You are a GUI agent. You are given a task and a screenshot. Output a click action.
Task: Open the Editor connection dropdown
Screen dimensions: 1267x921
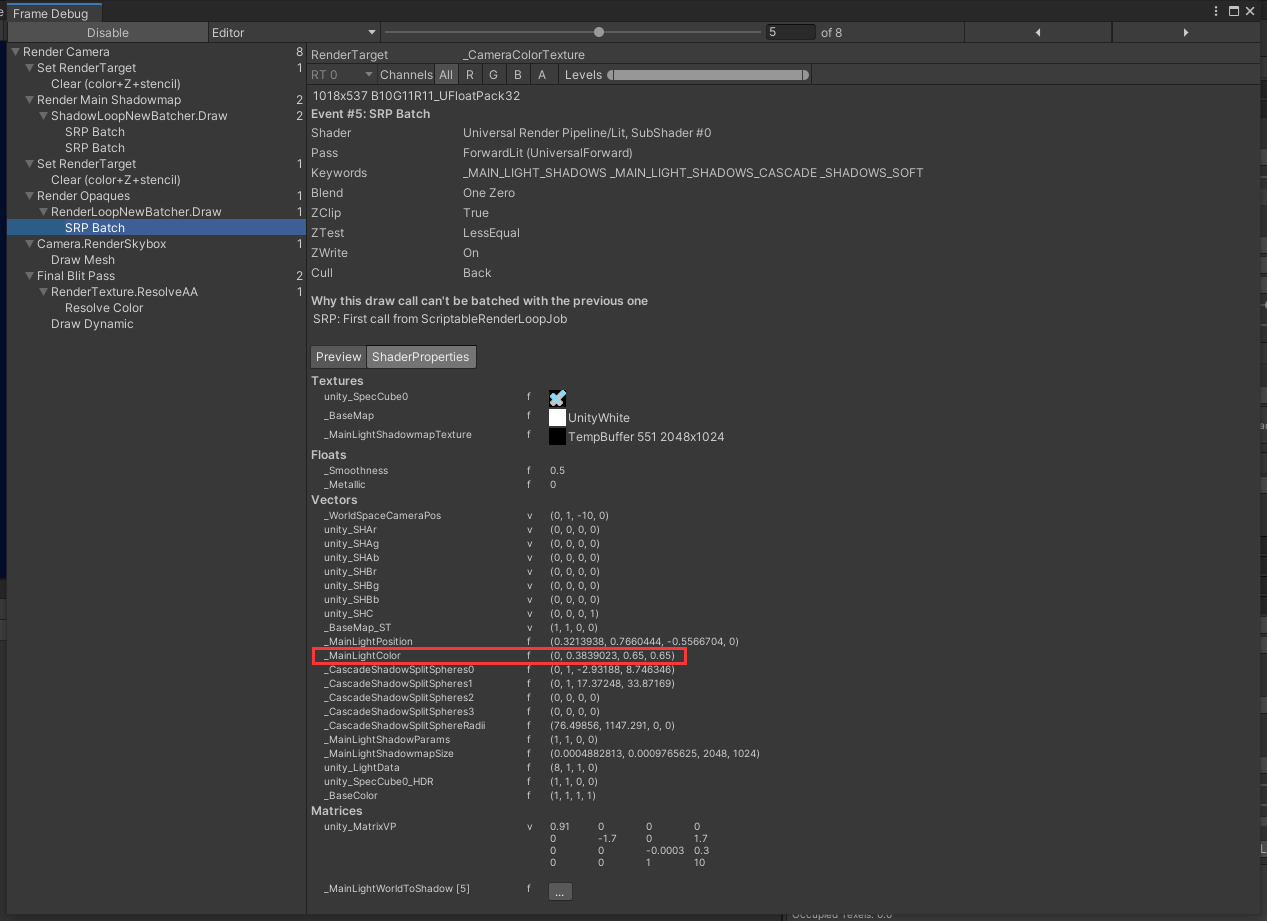[294, 32]
